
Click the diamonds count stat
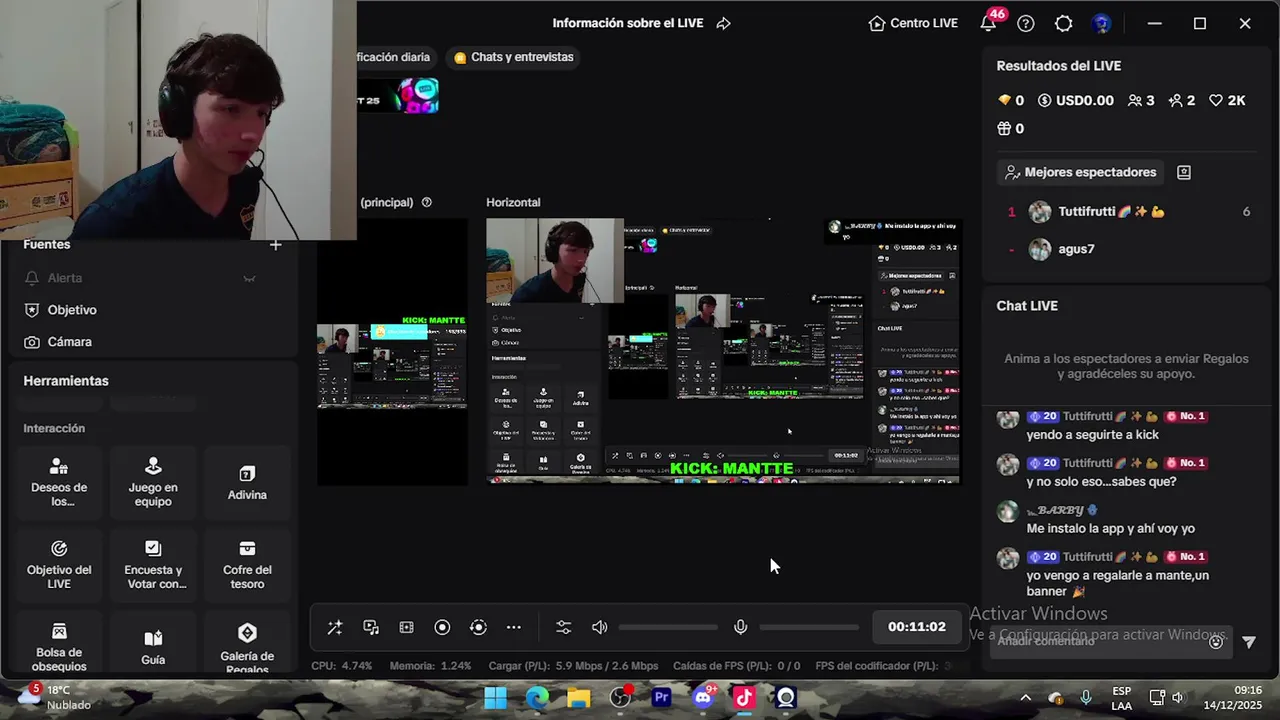(1011, 100)
